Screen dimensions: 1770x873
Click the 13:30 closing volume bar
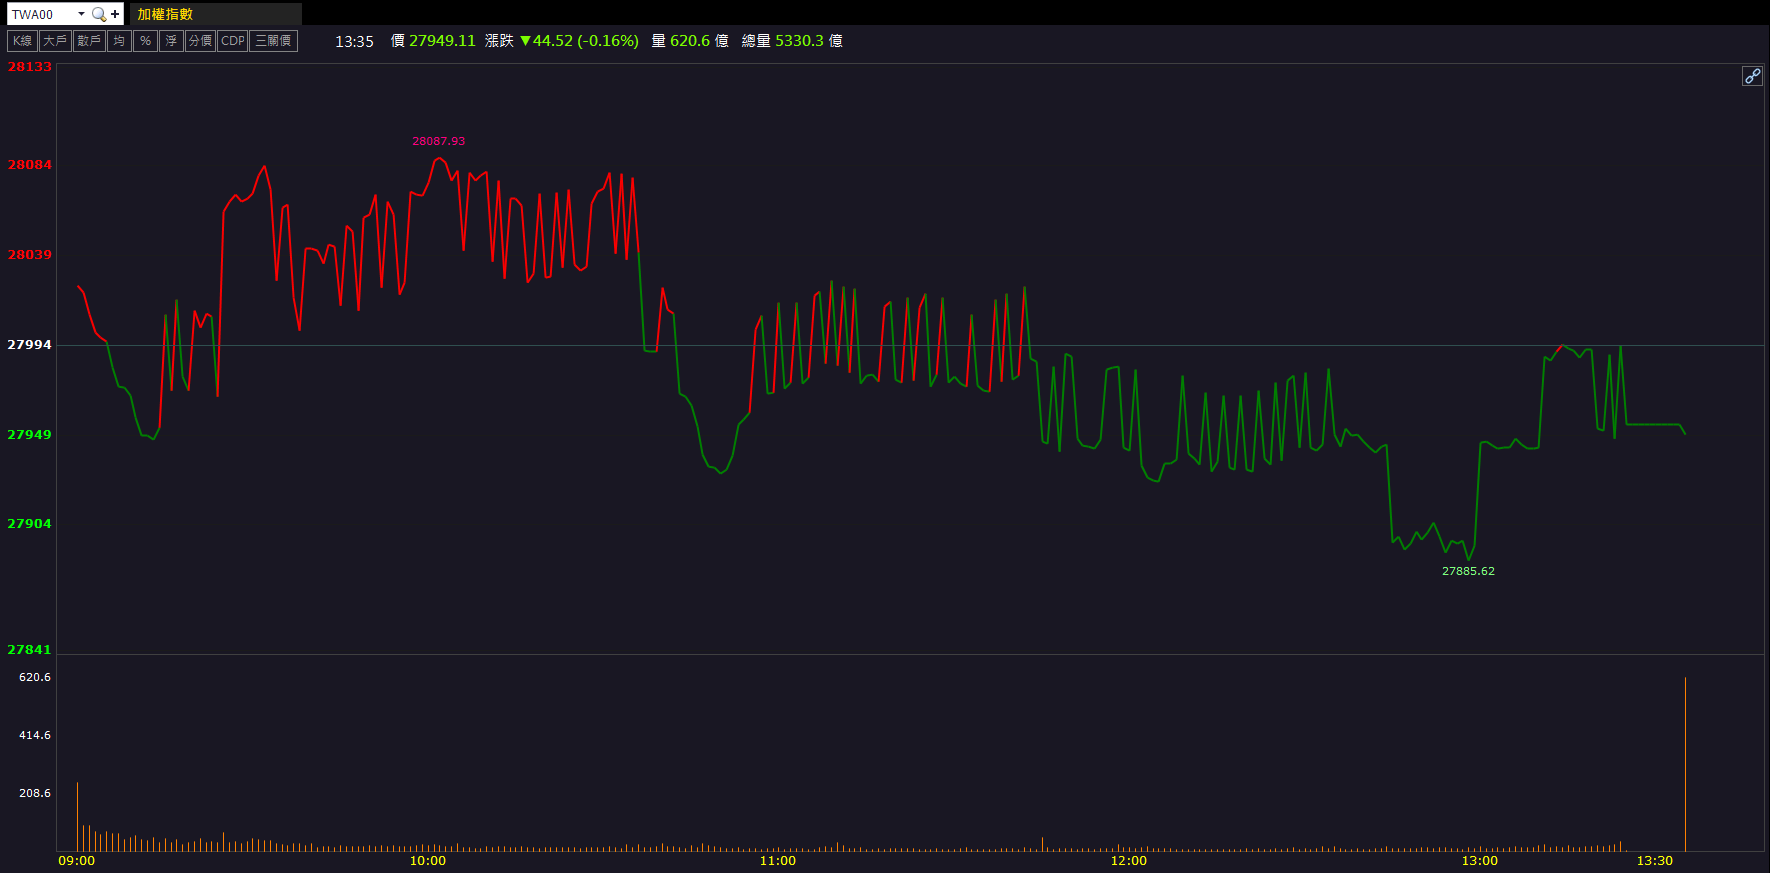tap(1685, 765)
